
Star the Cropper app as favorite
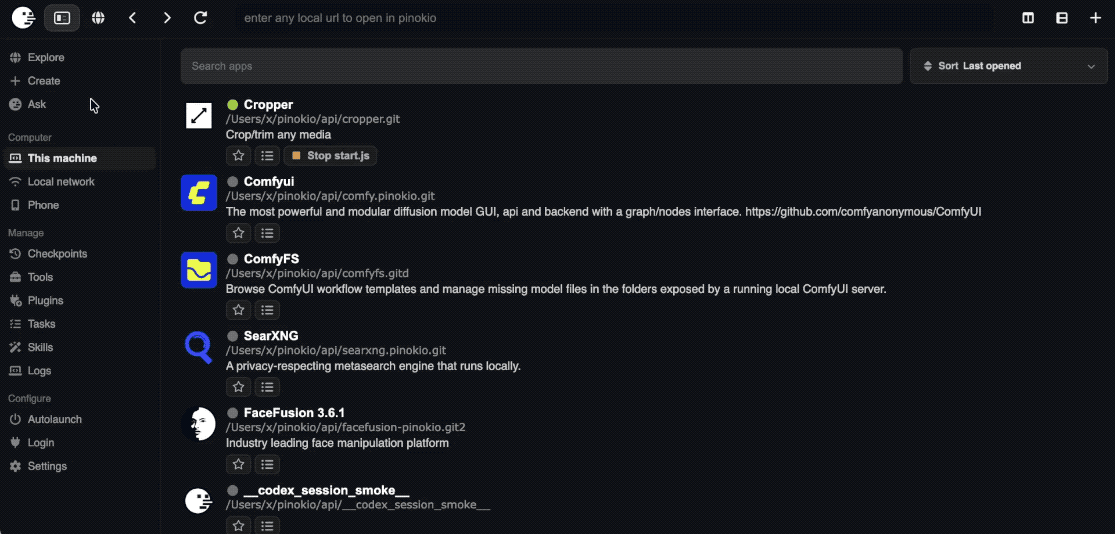coord(238,156)
